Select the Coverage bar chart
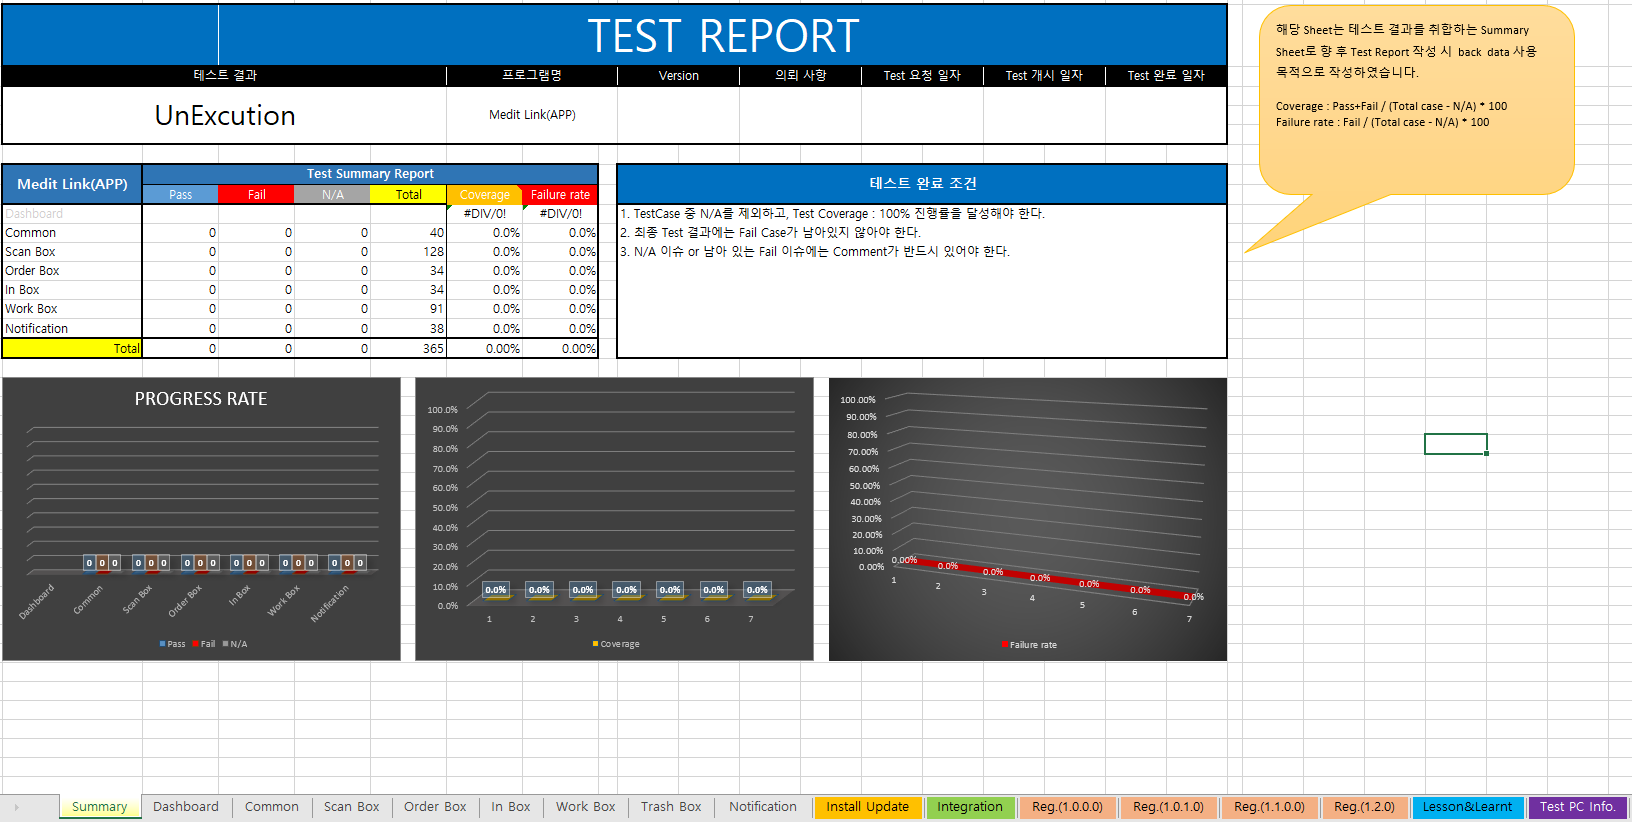This screenshot has height=822, width=1632. tap(614, 519)
